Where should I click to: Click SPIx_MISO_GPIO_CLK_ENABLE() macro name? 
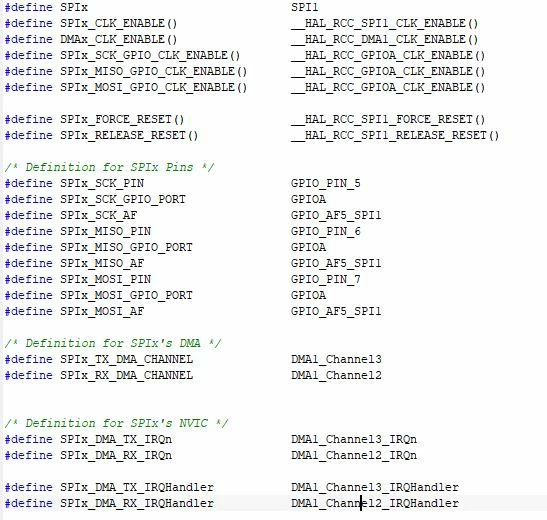pos(153,72)
